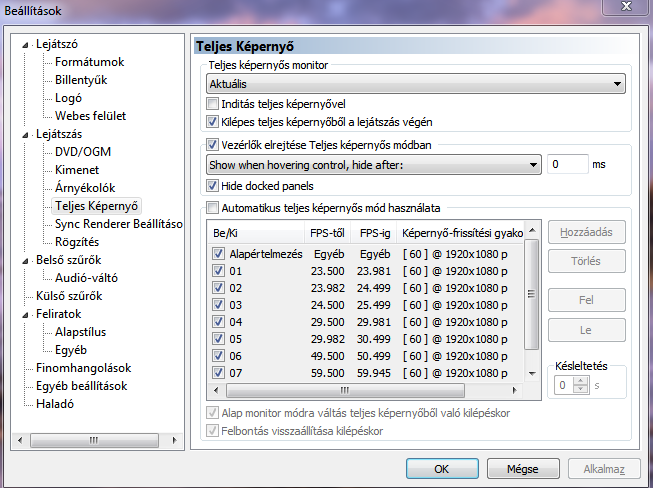Open the Teljes képernyős monitor dropdown

(416, 84)
